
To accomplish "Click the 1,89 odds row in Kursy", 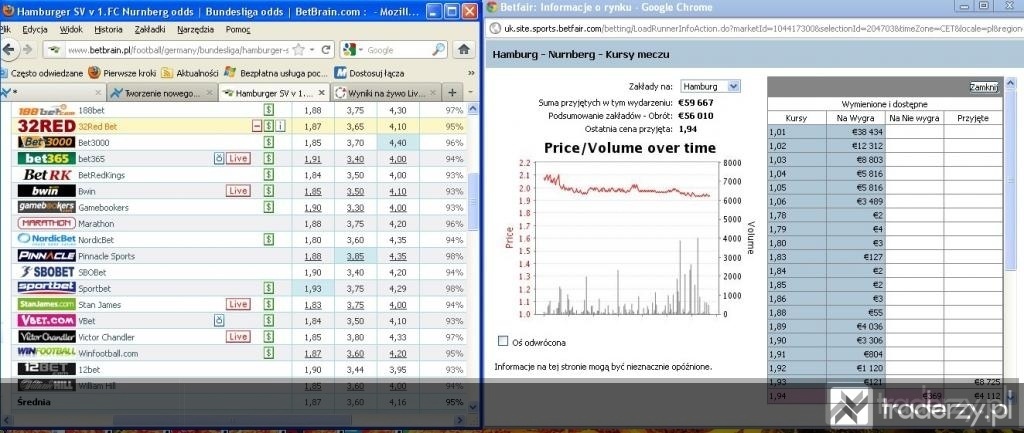I will 797,327.
